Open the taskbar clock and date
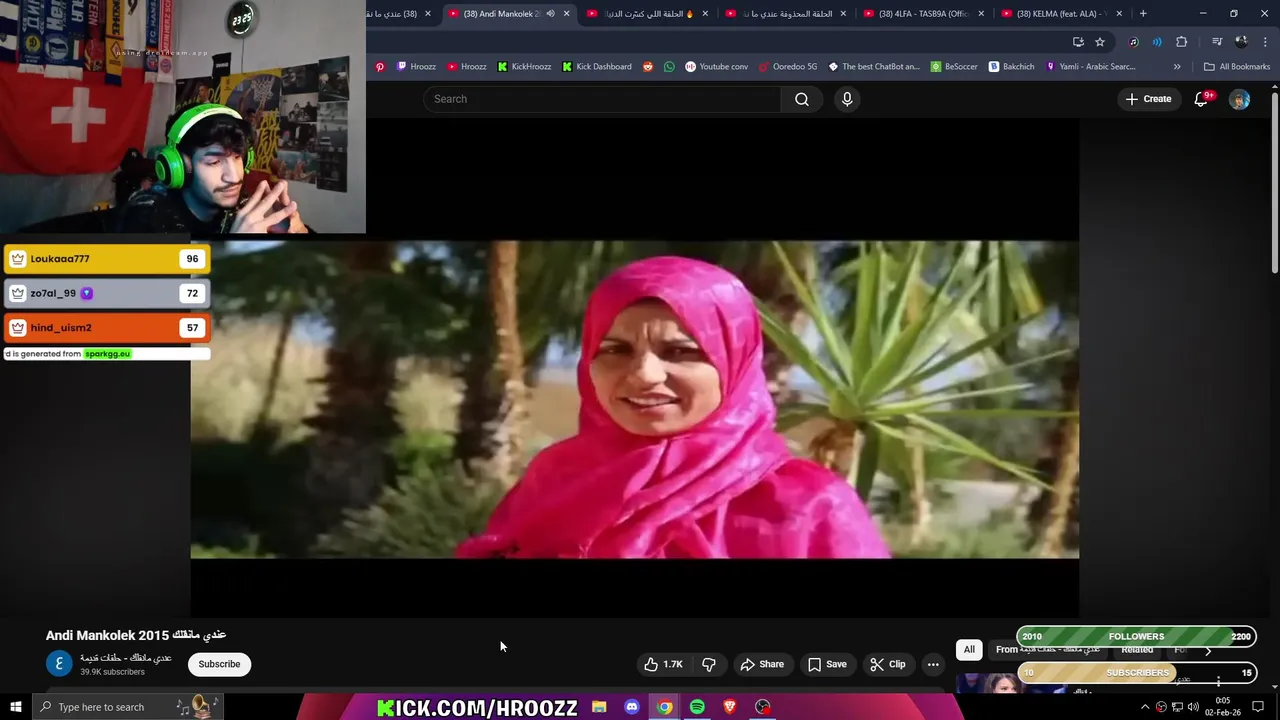Image resolution: width=1280 pixels, height=720 pixels. click(x=1223, y=707)
